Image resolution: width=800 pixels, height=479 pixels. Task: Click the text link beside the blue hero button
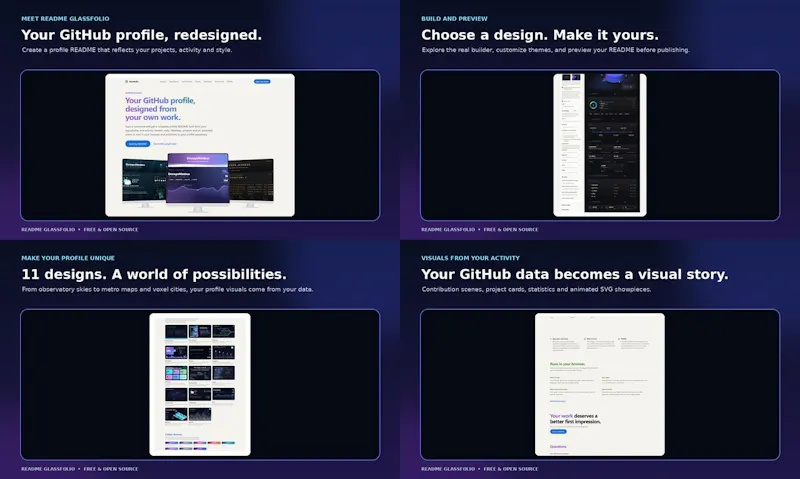click(165, 144)
